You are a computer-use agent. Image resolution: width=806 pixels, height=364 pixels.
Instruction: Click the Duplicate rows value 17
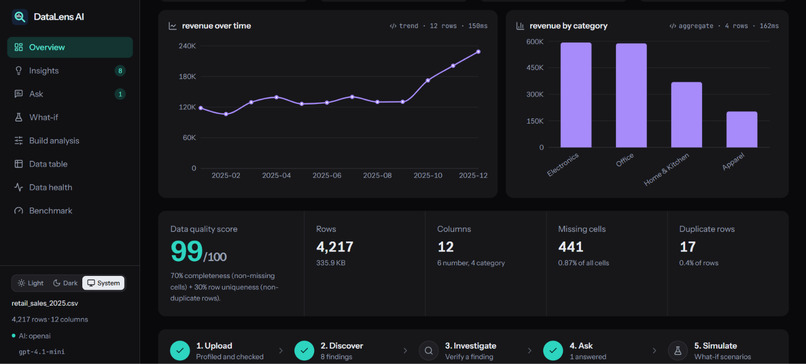tap(687, 247)
